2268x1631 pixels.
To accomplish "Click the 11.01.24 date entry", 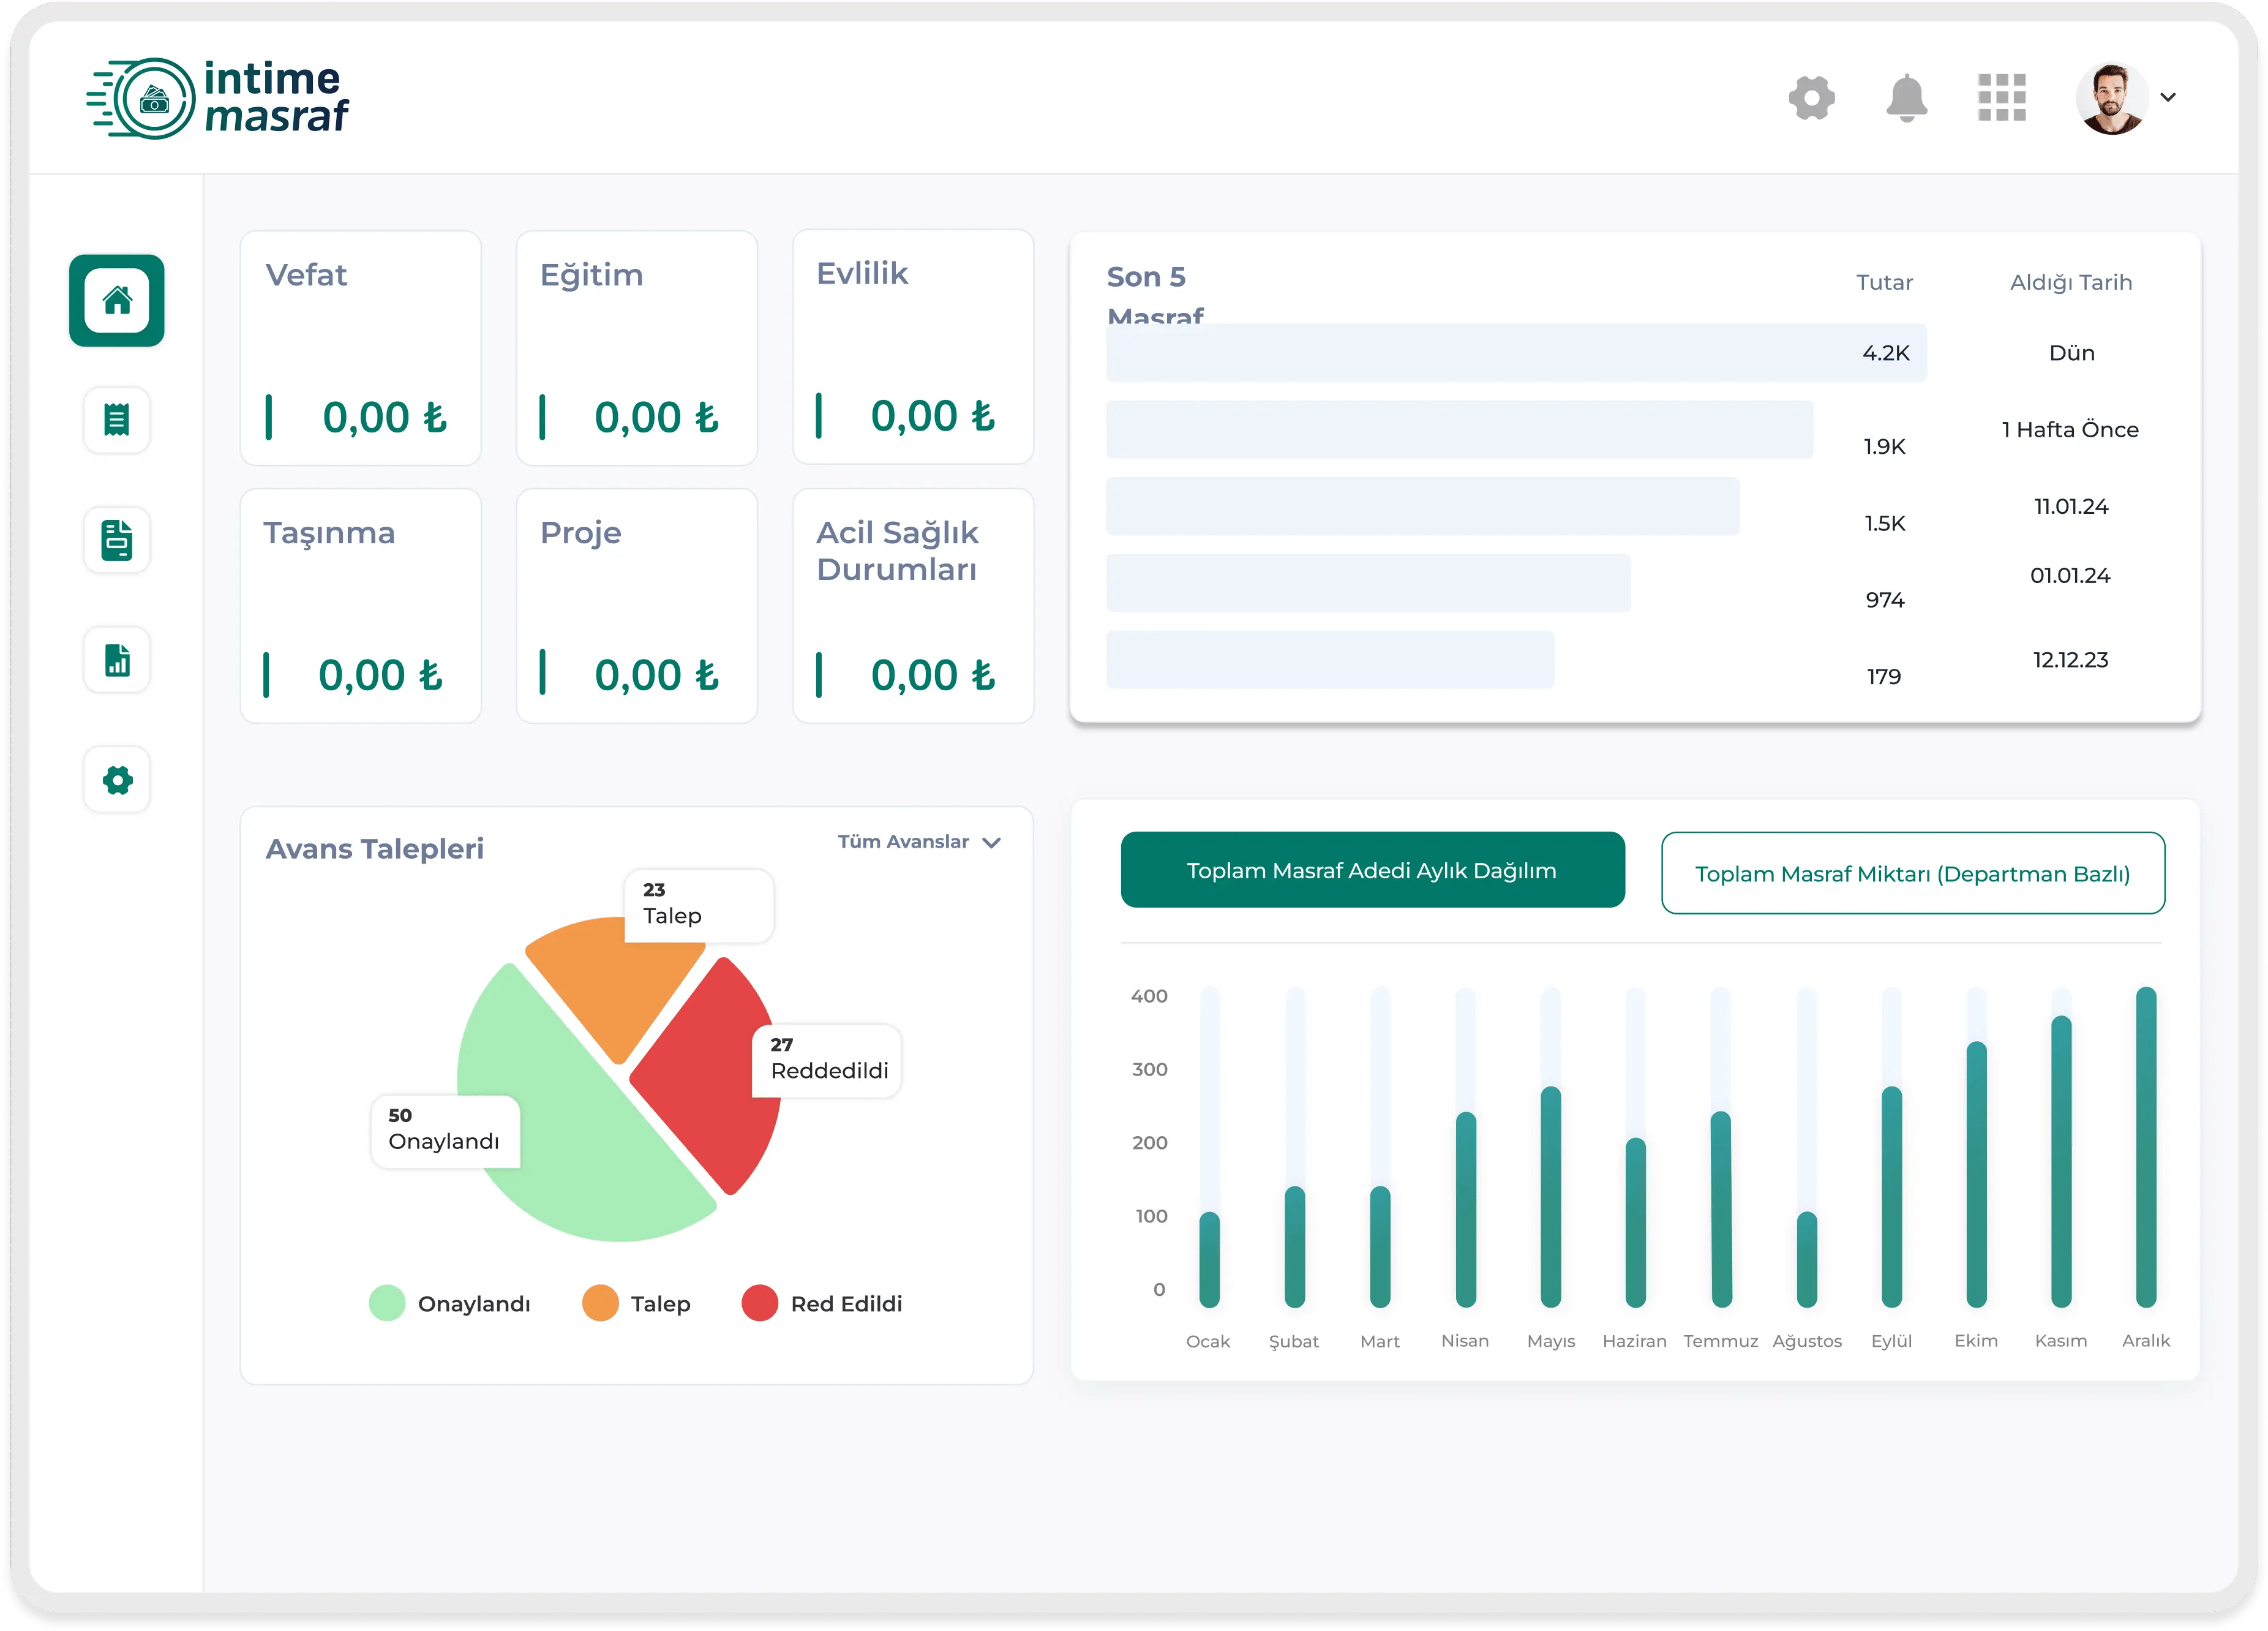I will 2070,506.
